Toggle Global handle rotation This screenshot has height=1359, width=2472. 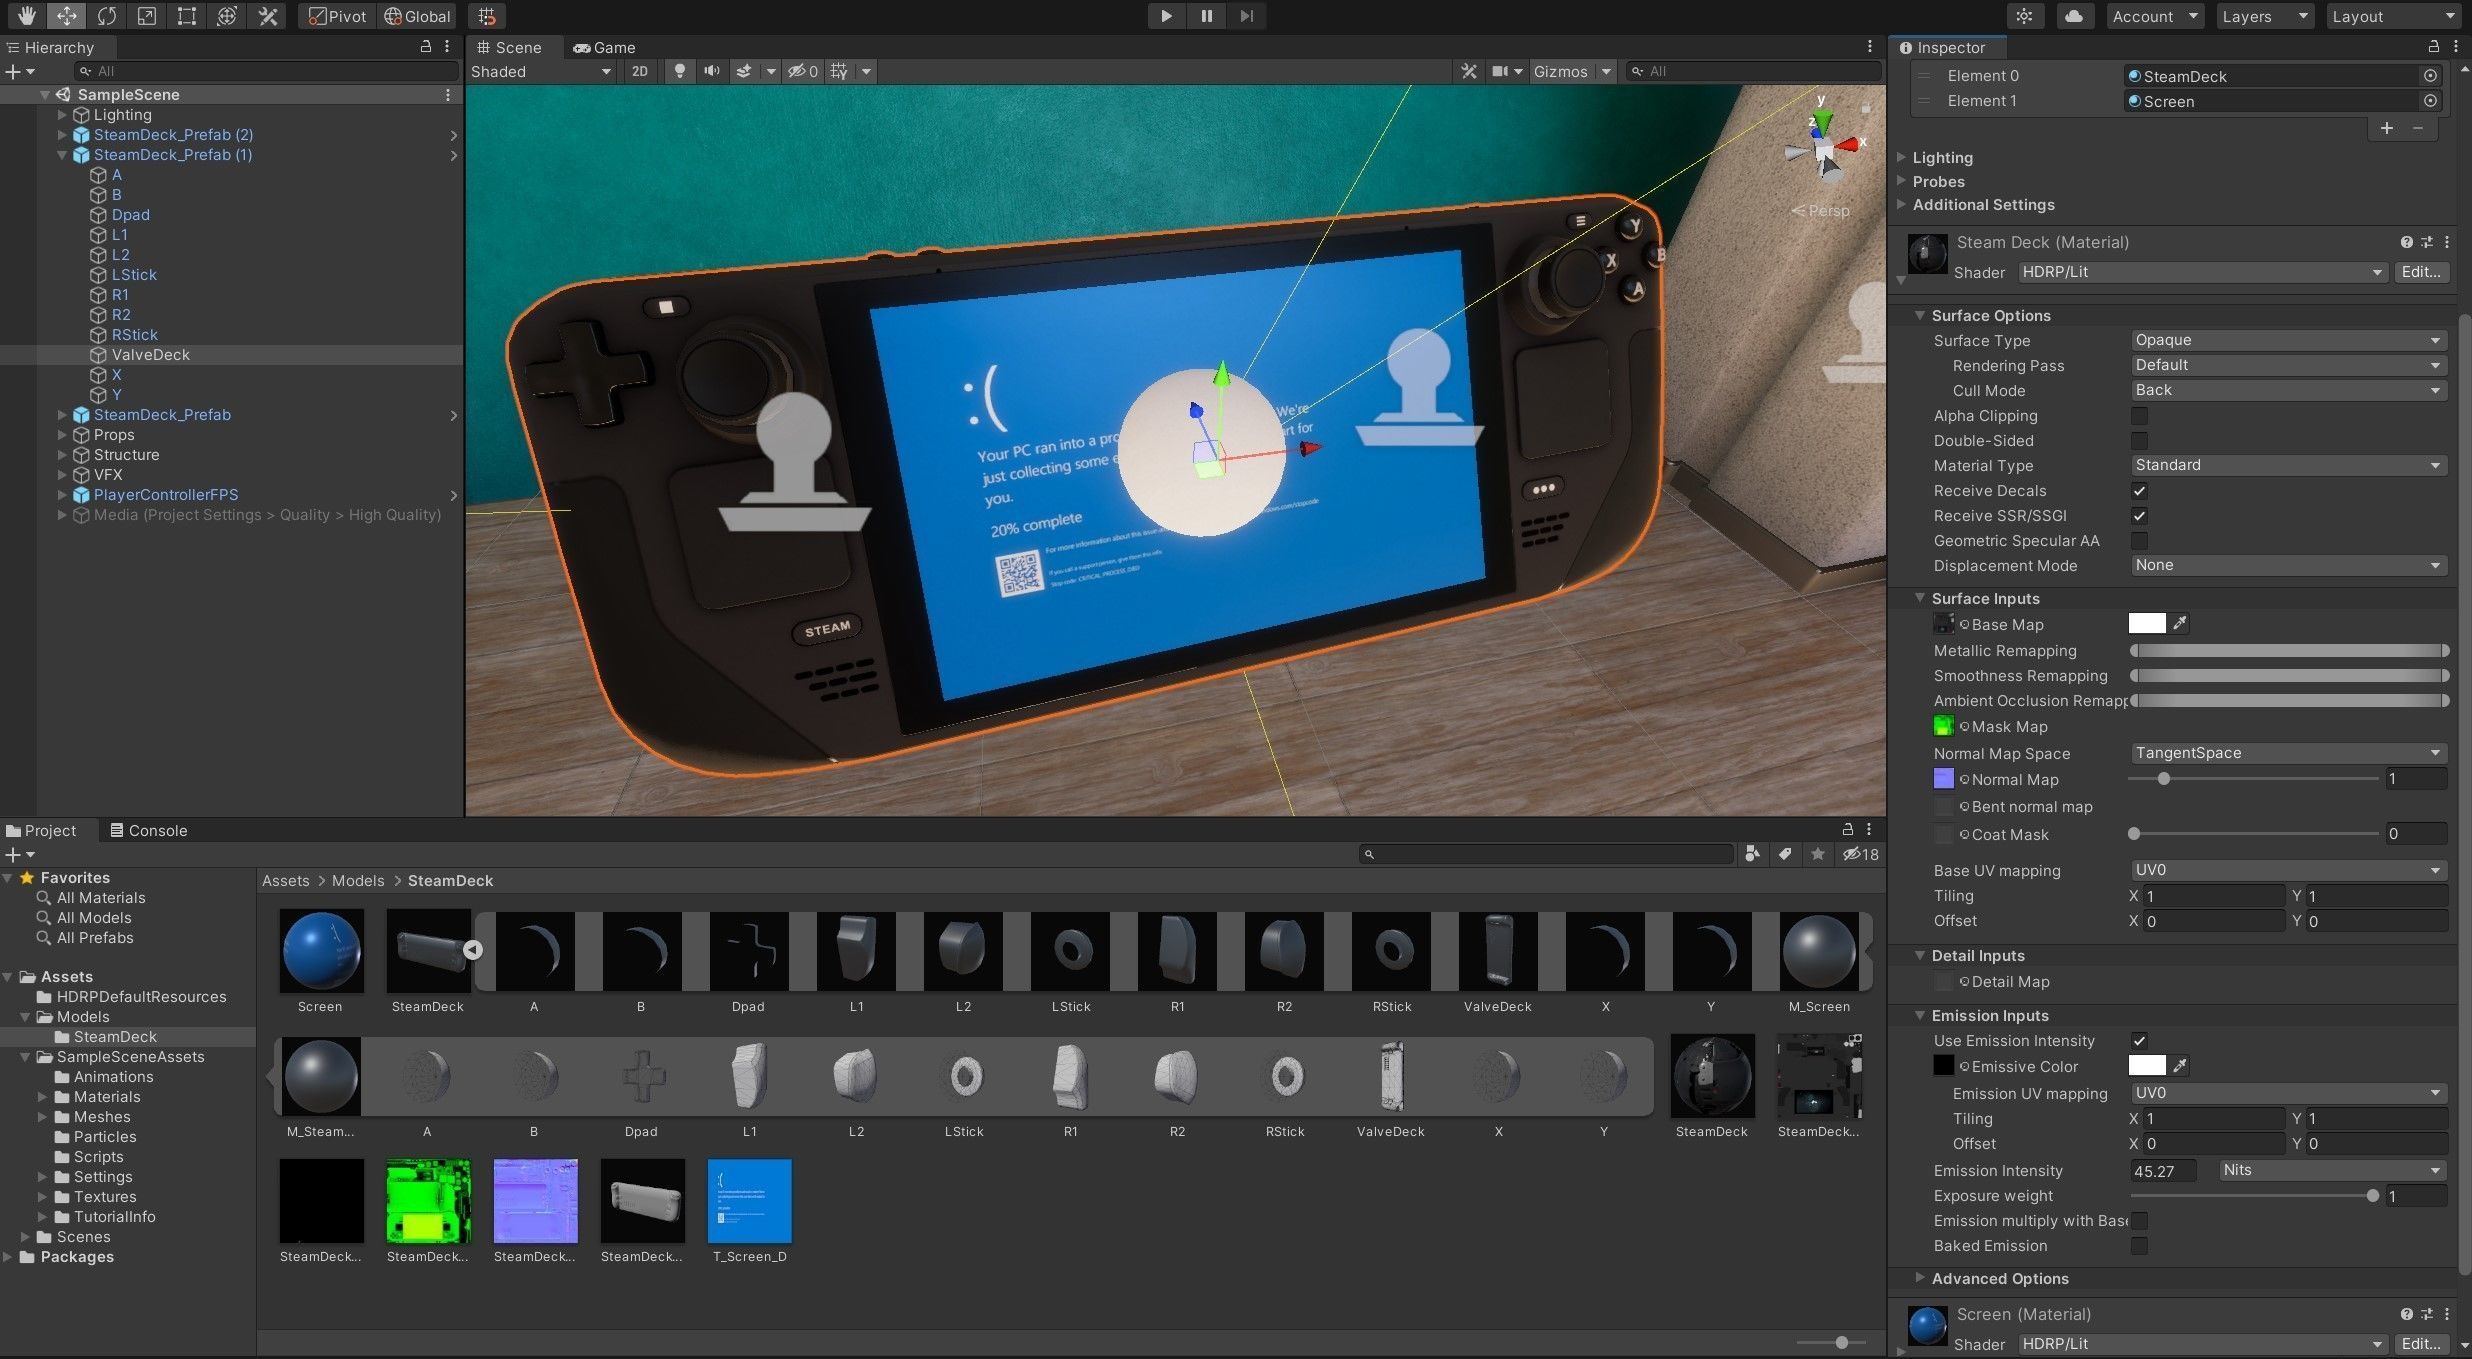(x=418, y=16)
